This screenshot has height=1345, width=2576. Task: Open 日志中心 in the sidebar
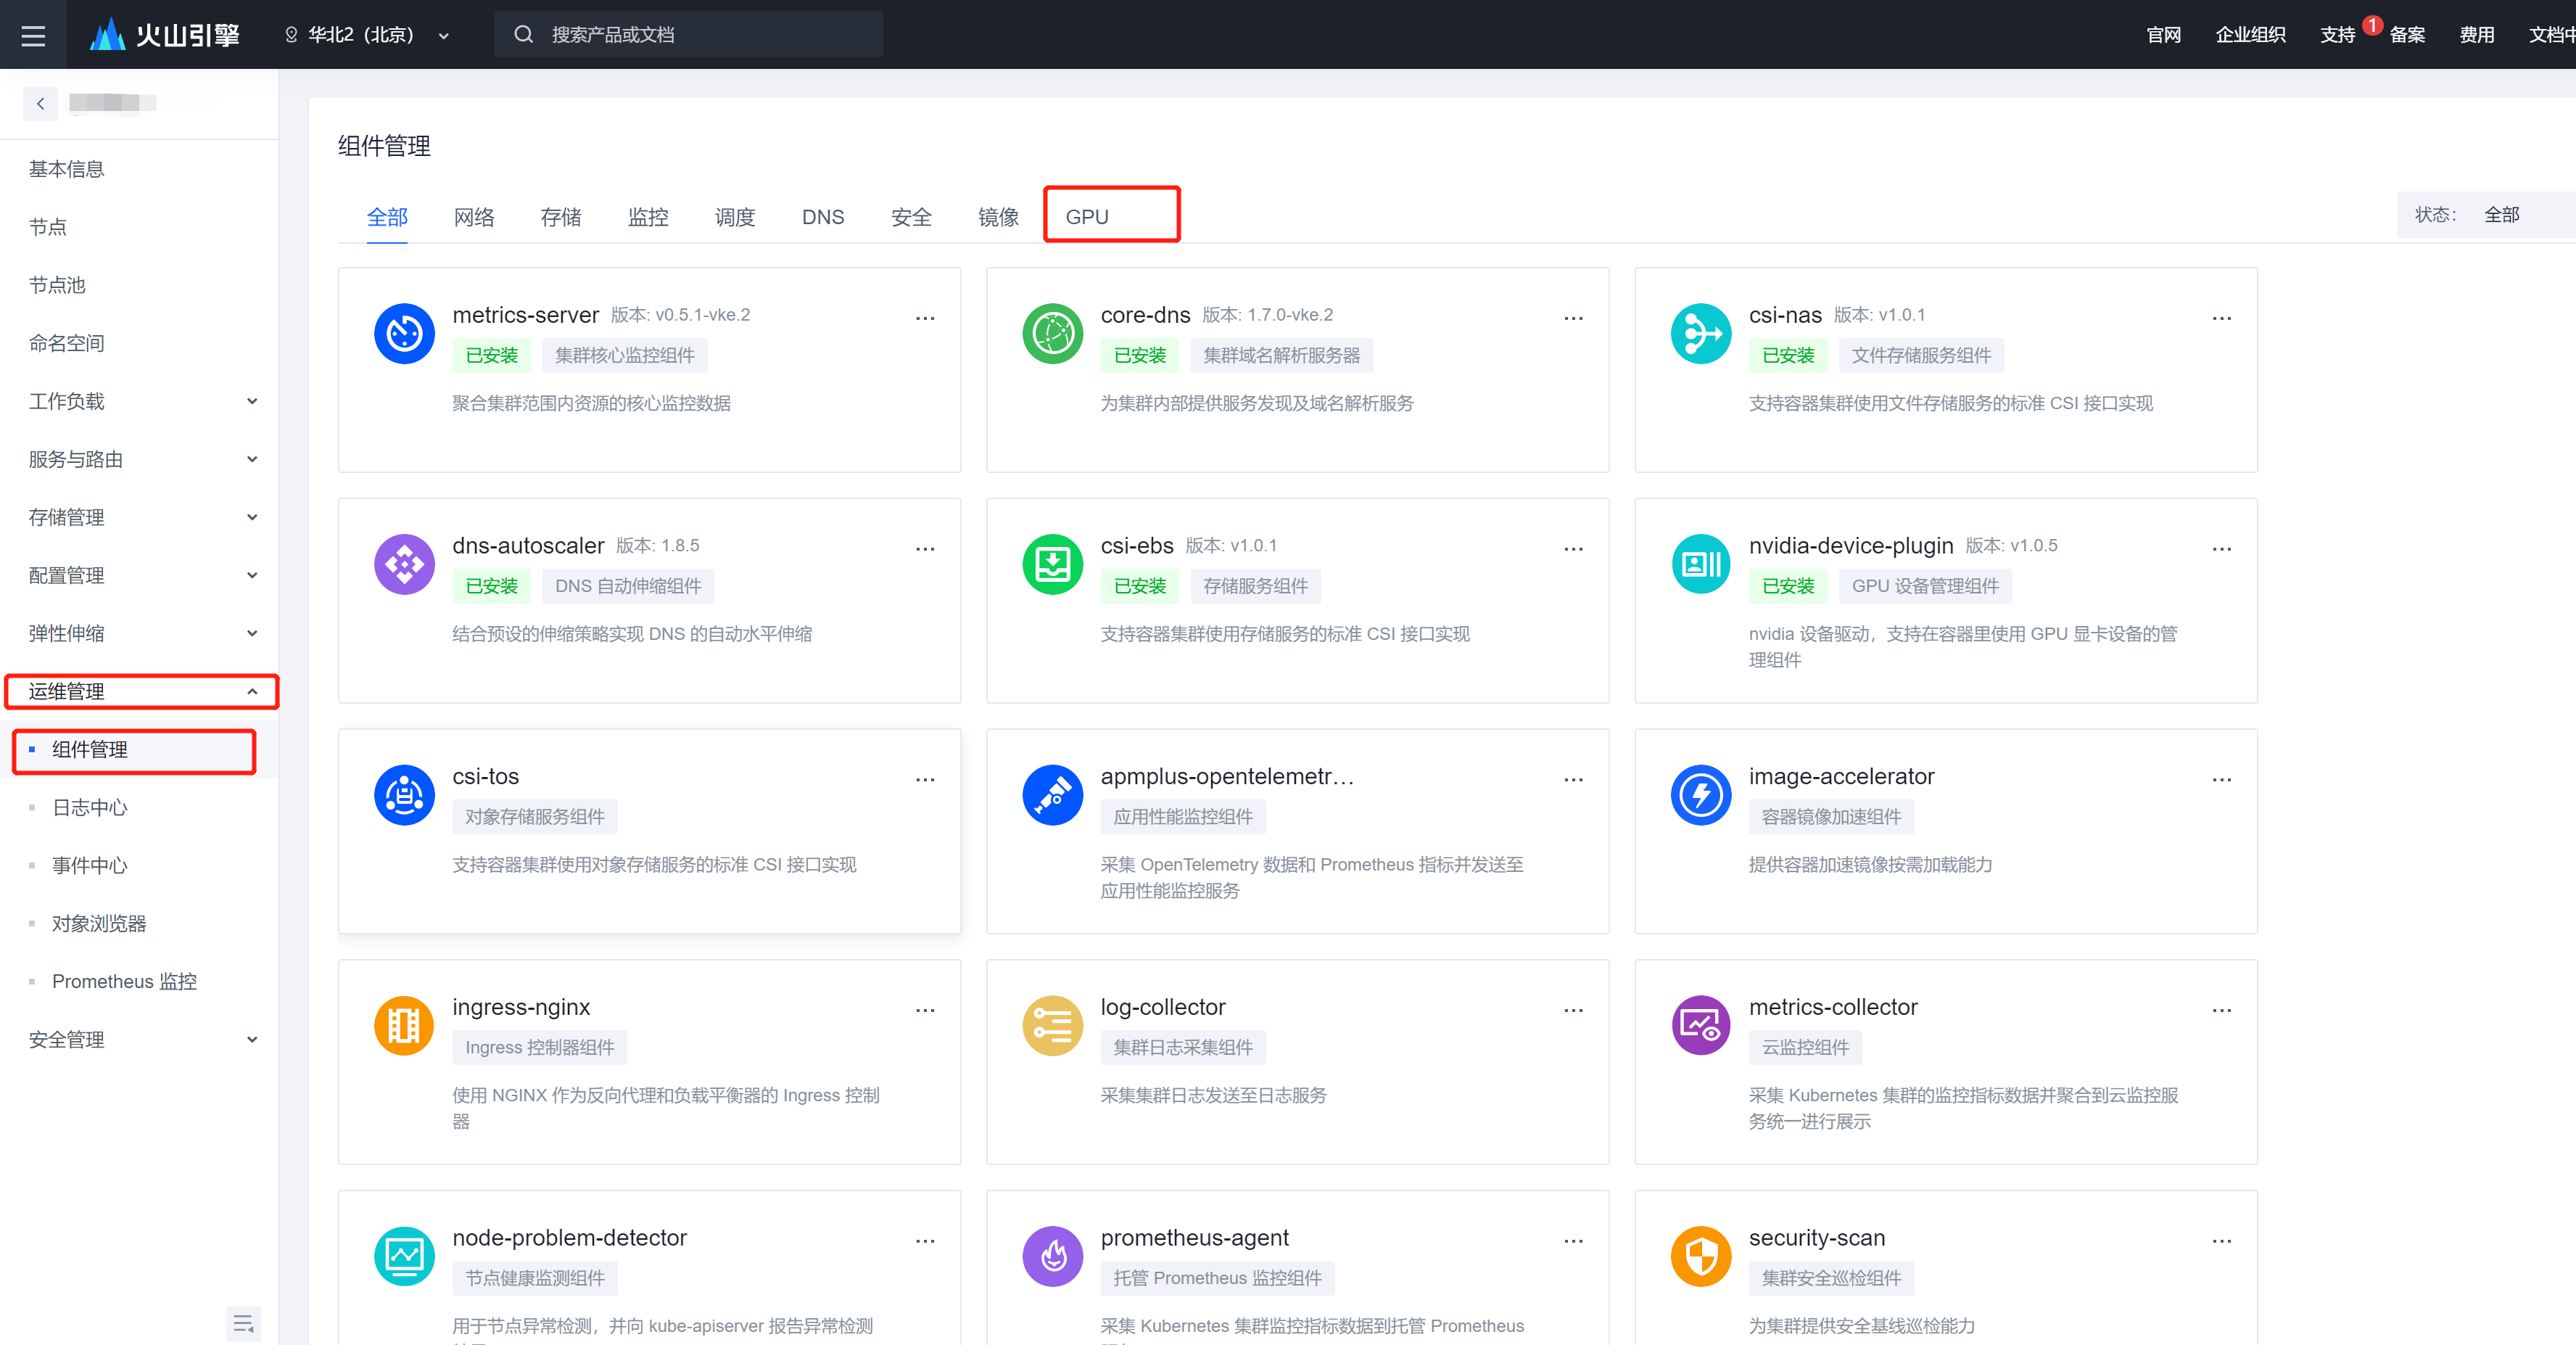click(x=90, y=807)
